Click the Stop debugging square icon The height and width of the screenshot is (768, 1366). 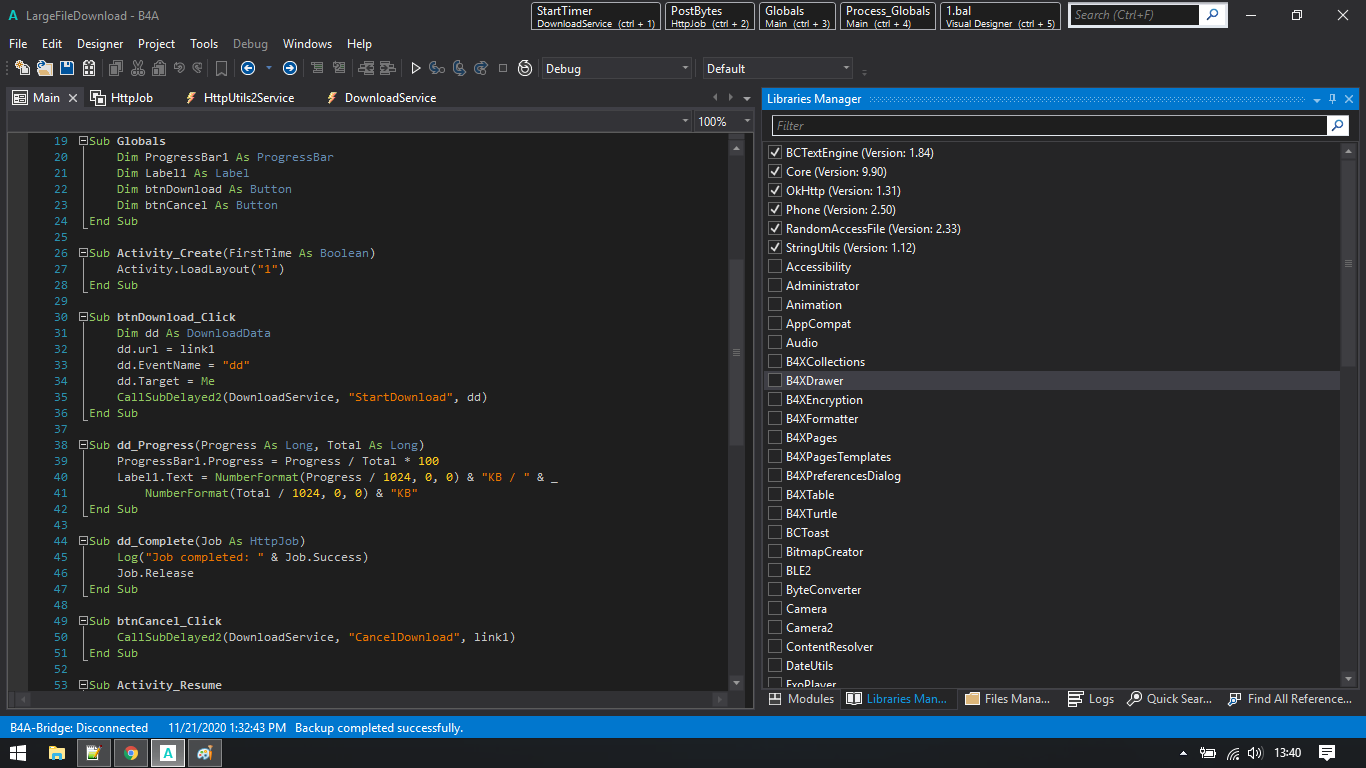point(503,68)
